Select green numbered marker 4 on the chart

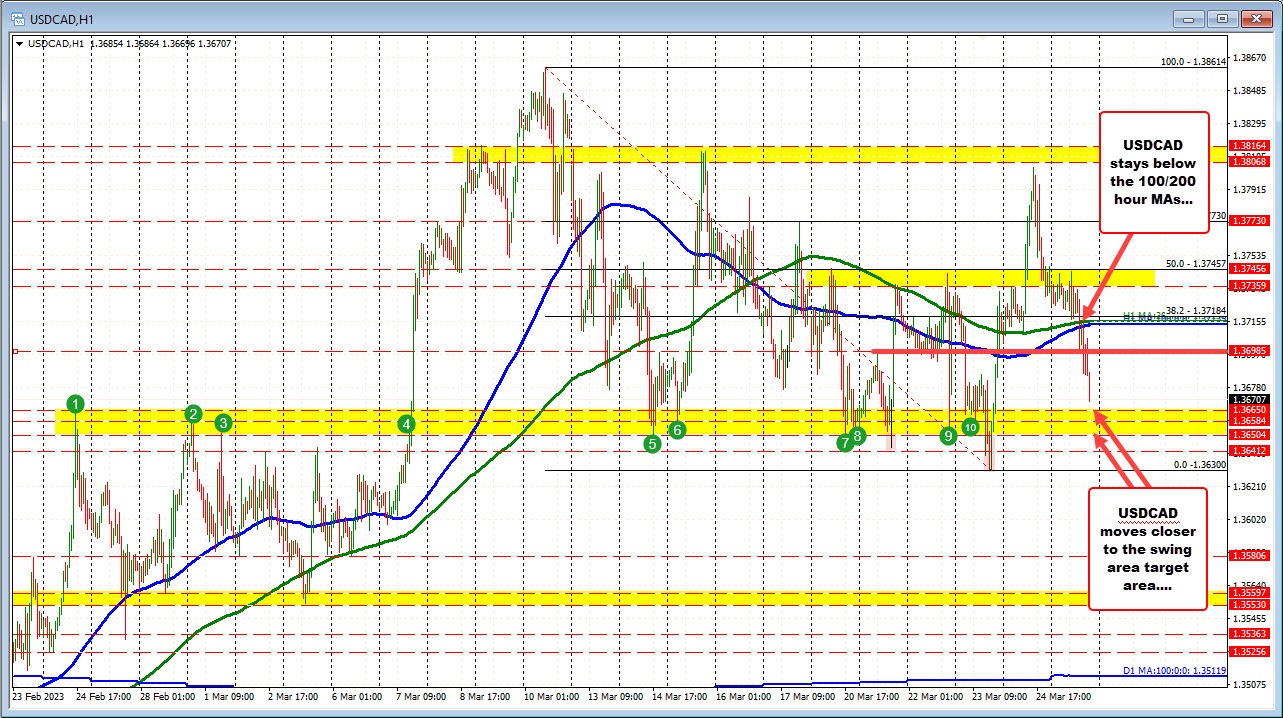[406, 424]
